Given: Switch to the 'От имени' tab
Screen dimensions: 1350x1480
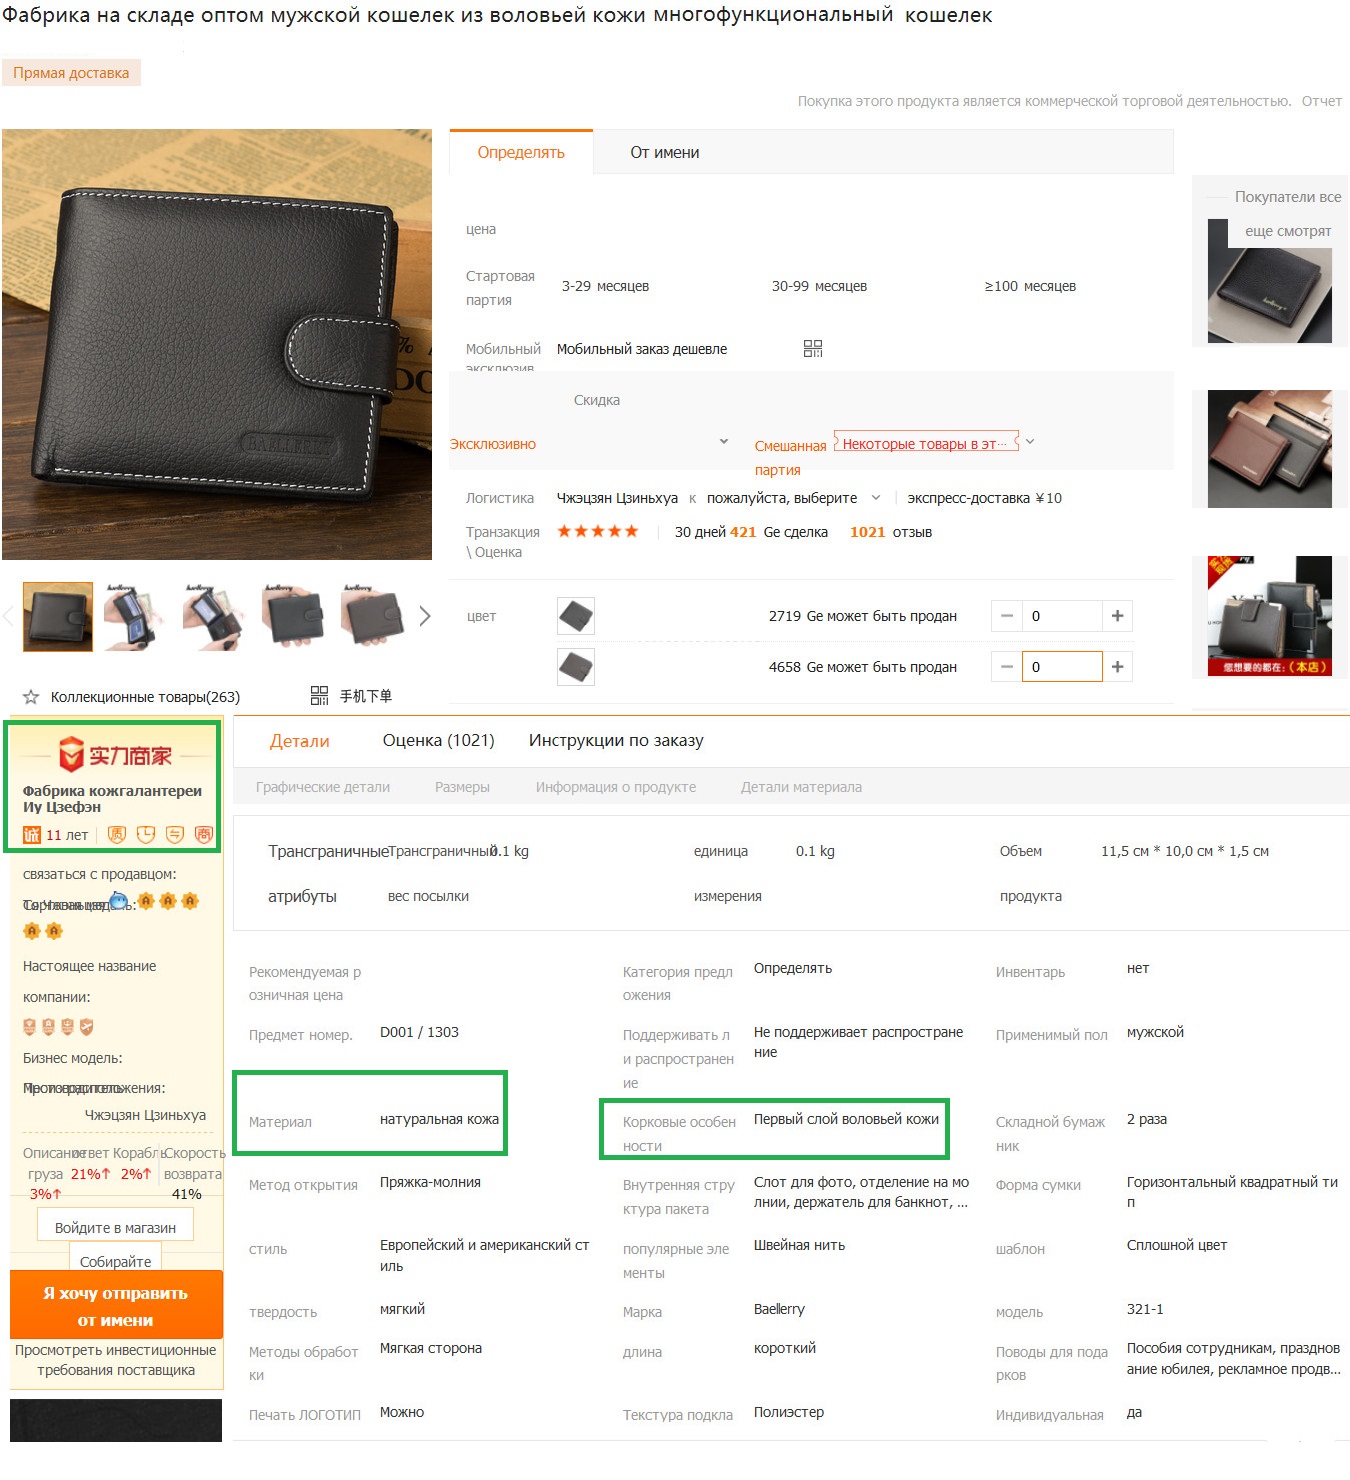Looking at the screenshot, I should (664, 152).
